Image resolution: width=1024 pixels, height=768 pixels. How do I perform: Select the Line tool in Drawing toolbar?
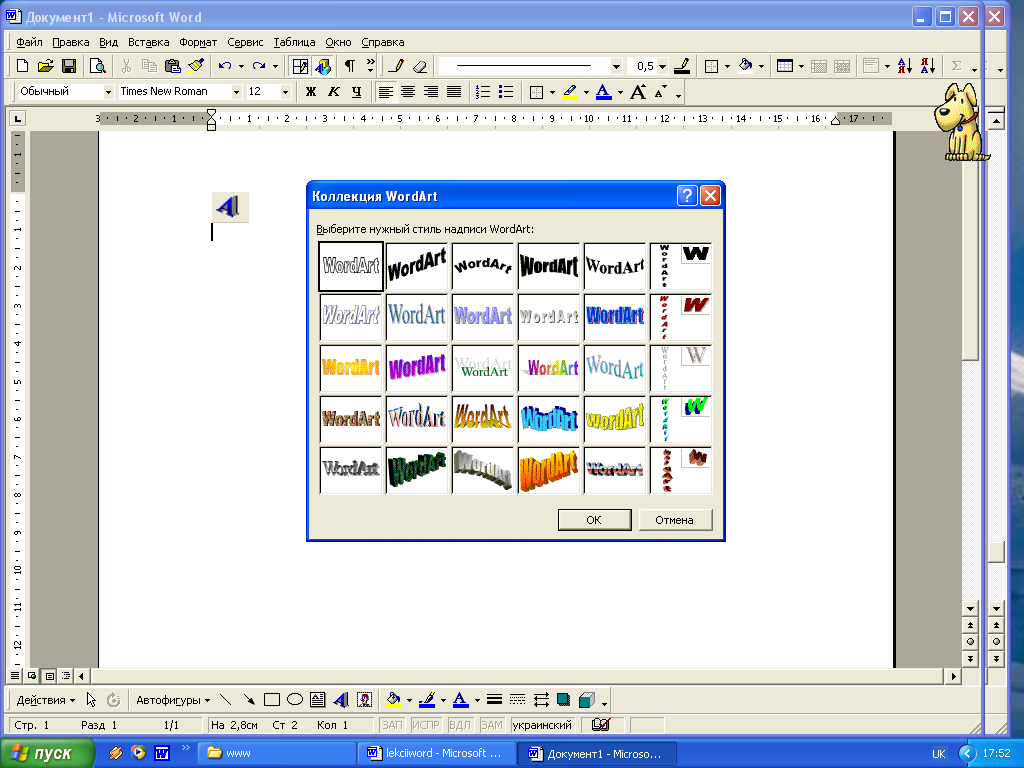(x=225, y=700)
